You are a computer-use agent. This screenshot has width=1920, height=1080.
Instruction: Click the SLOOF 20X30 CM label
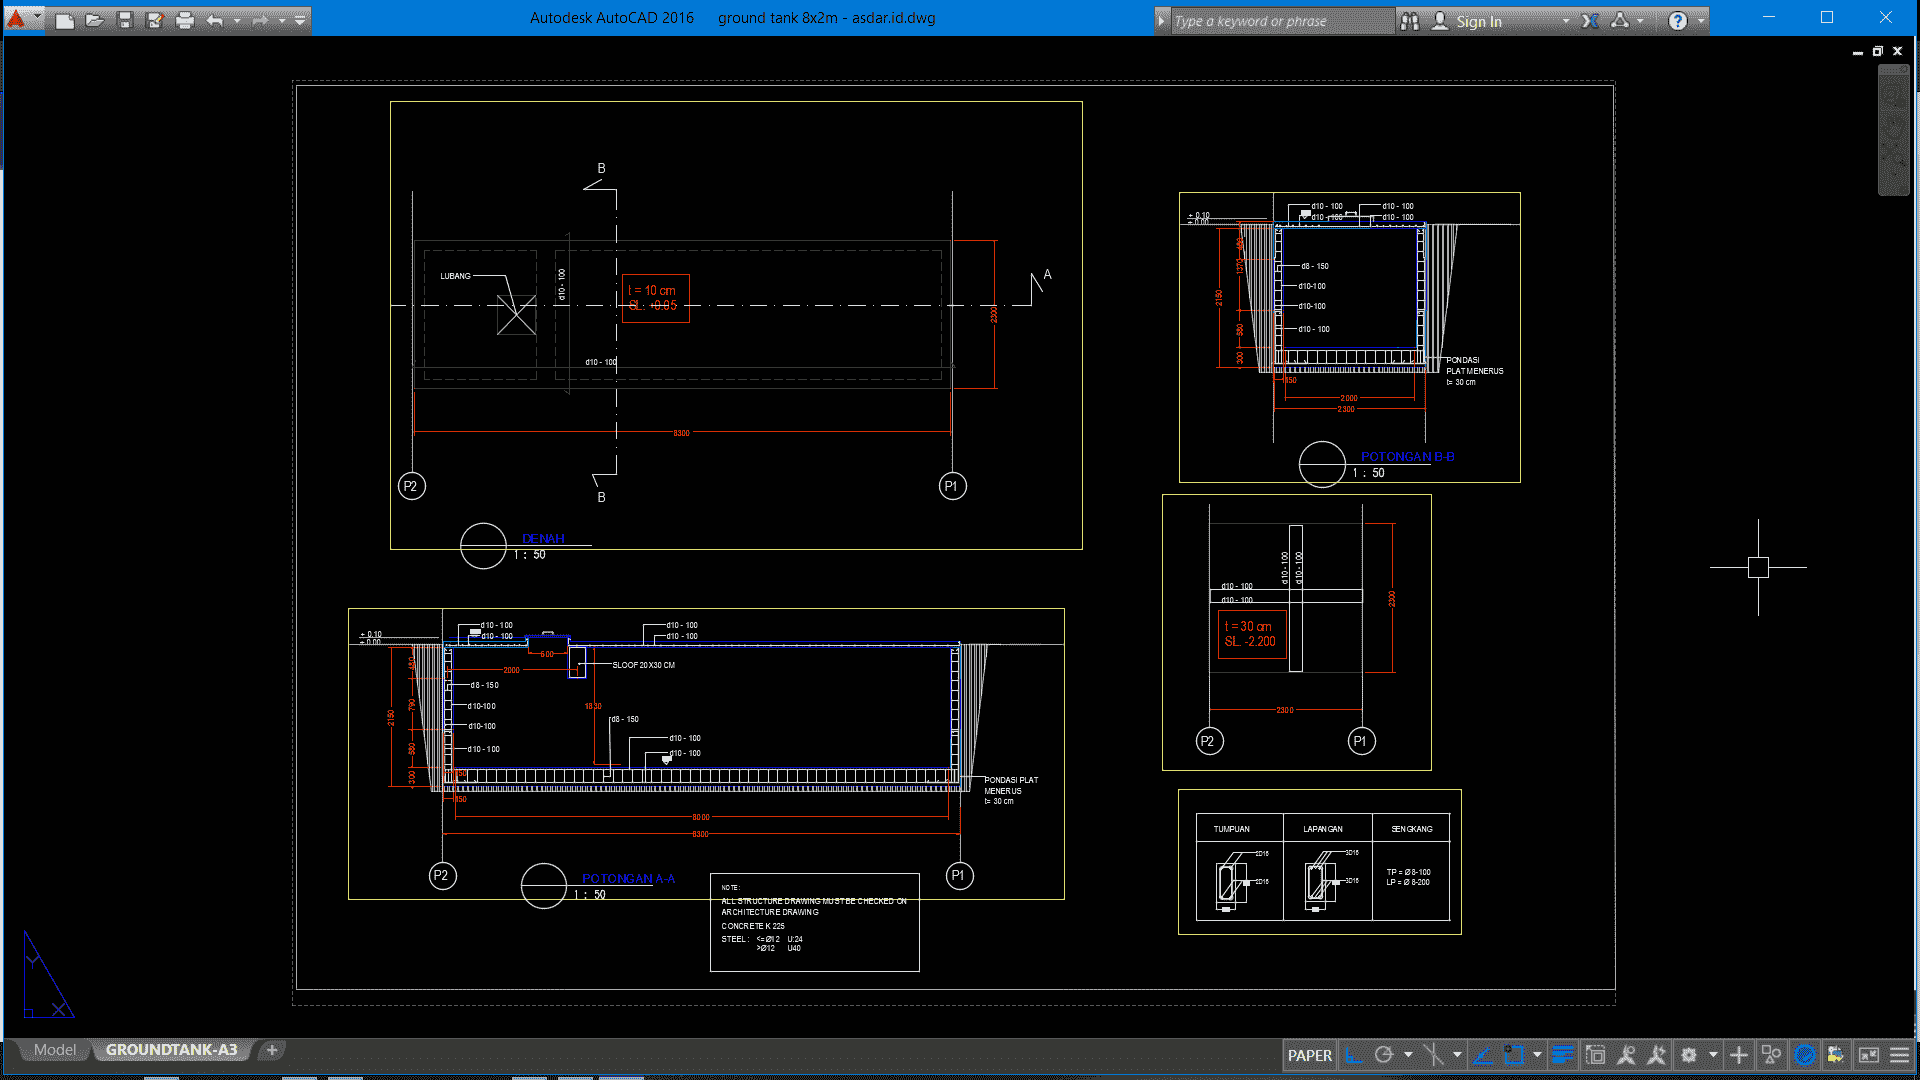pyautogui.click(x=643, y=665)
